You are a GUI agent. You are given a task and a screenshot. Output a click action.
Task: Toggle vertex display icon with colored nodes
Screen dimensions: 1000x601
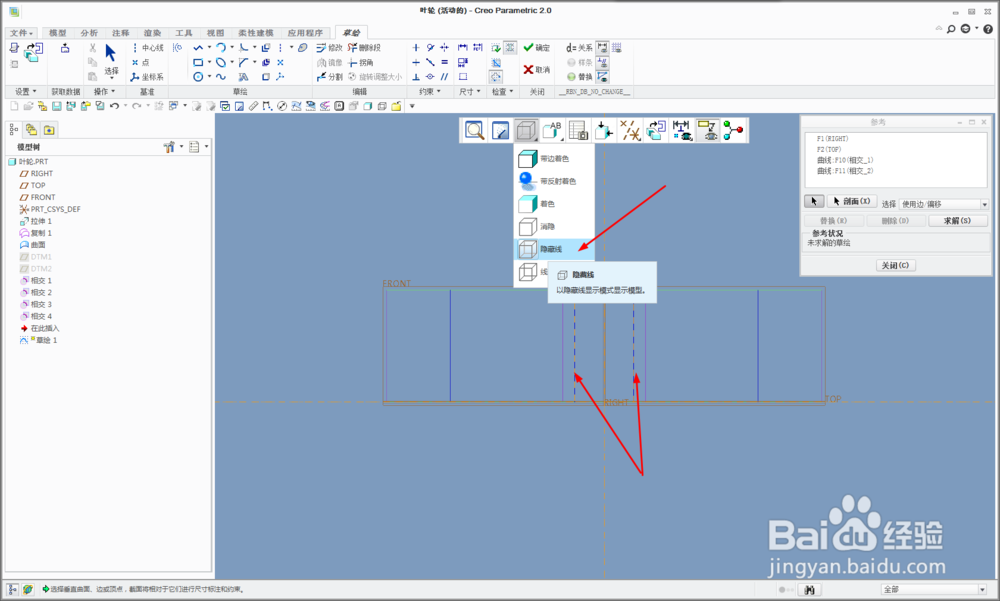click(733, 131)
